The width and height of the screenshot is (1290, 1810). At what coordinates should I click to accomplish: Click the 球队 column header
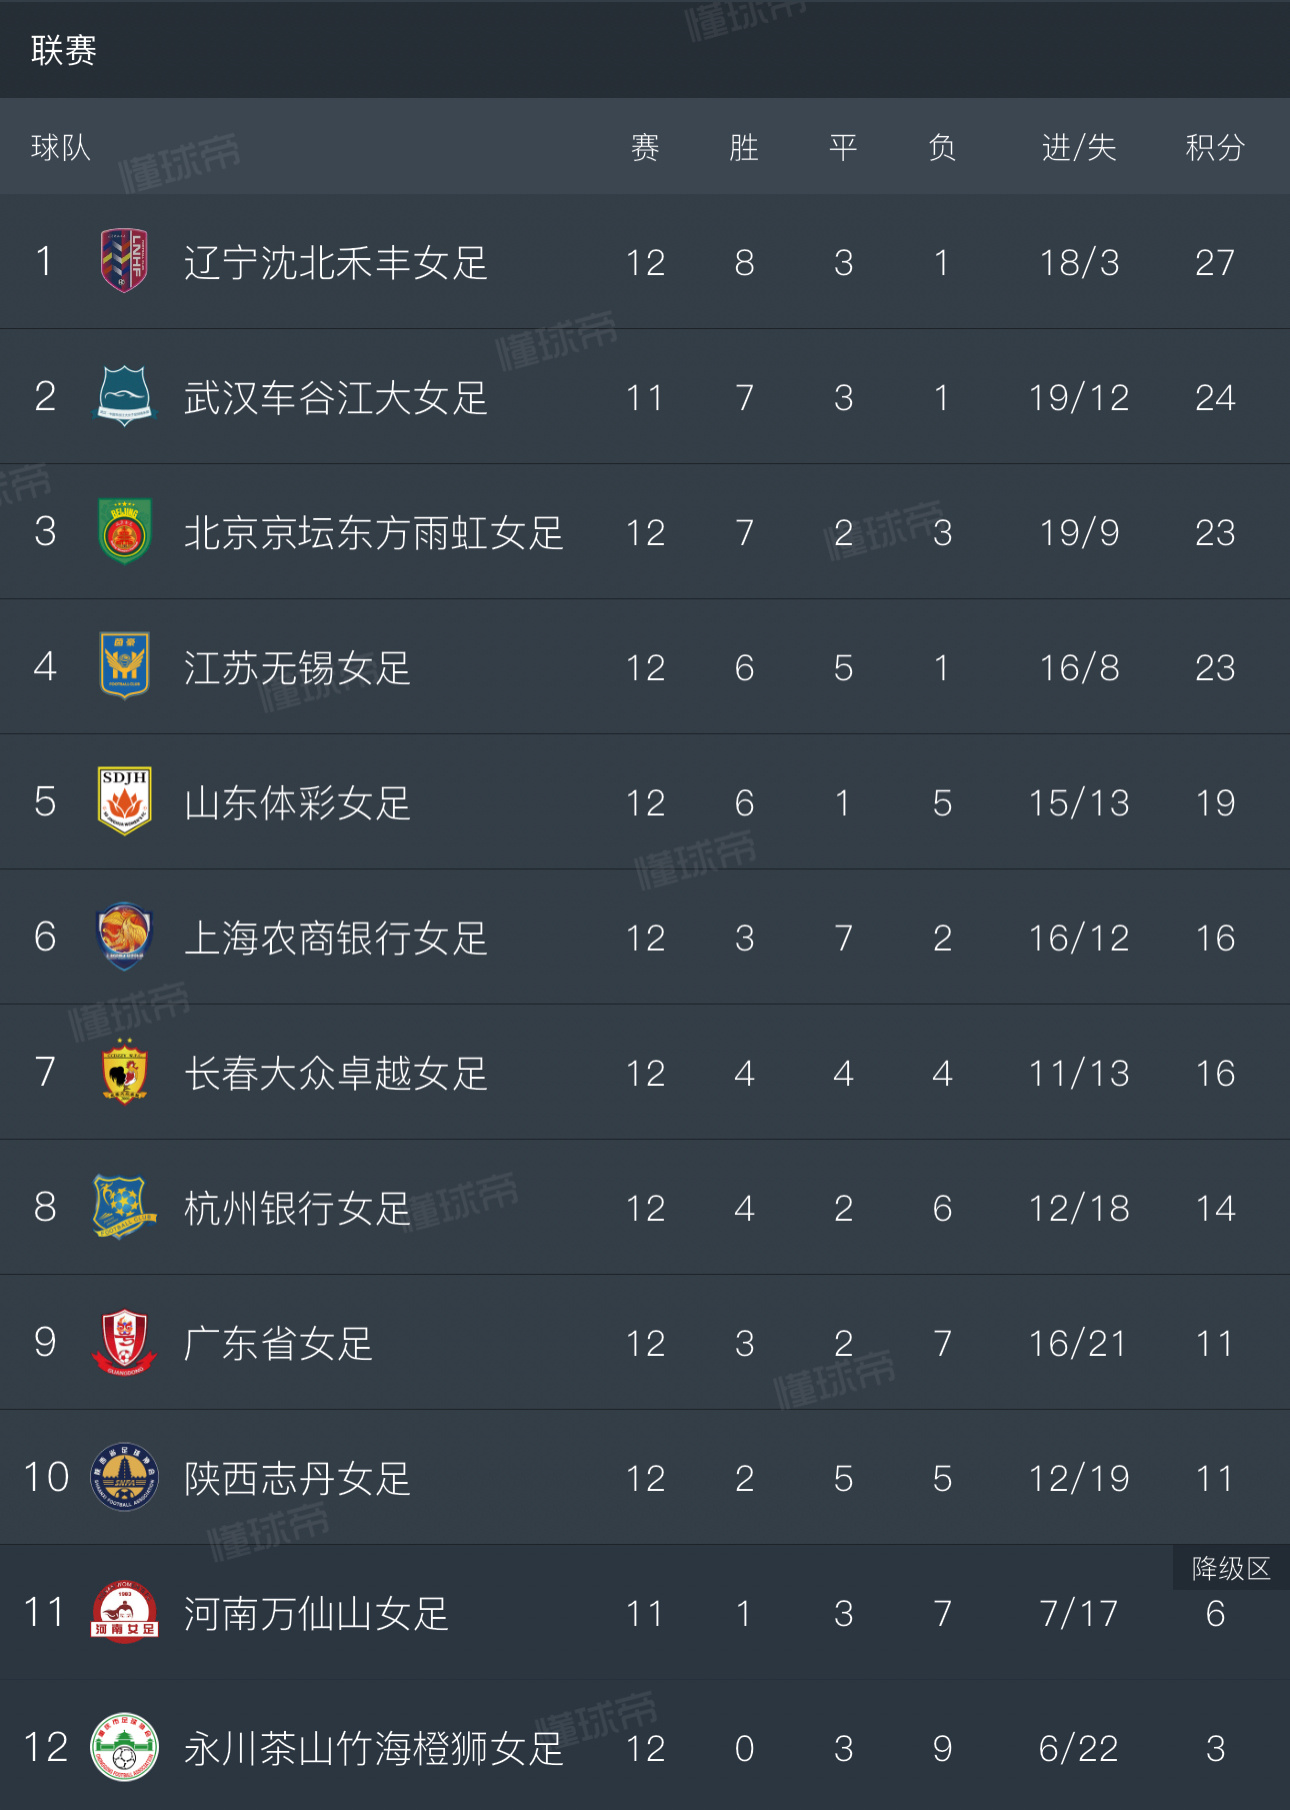[x=61, y=147]
